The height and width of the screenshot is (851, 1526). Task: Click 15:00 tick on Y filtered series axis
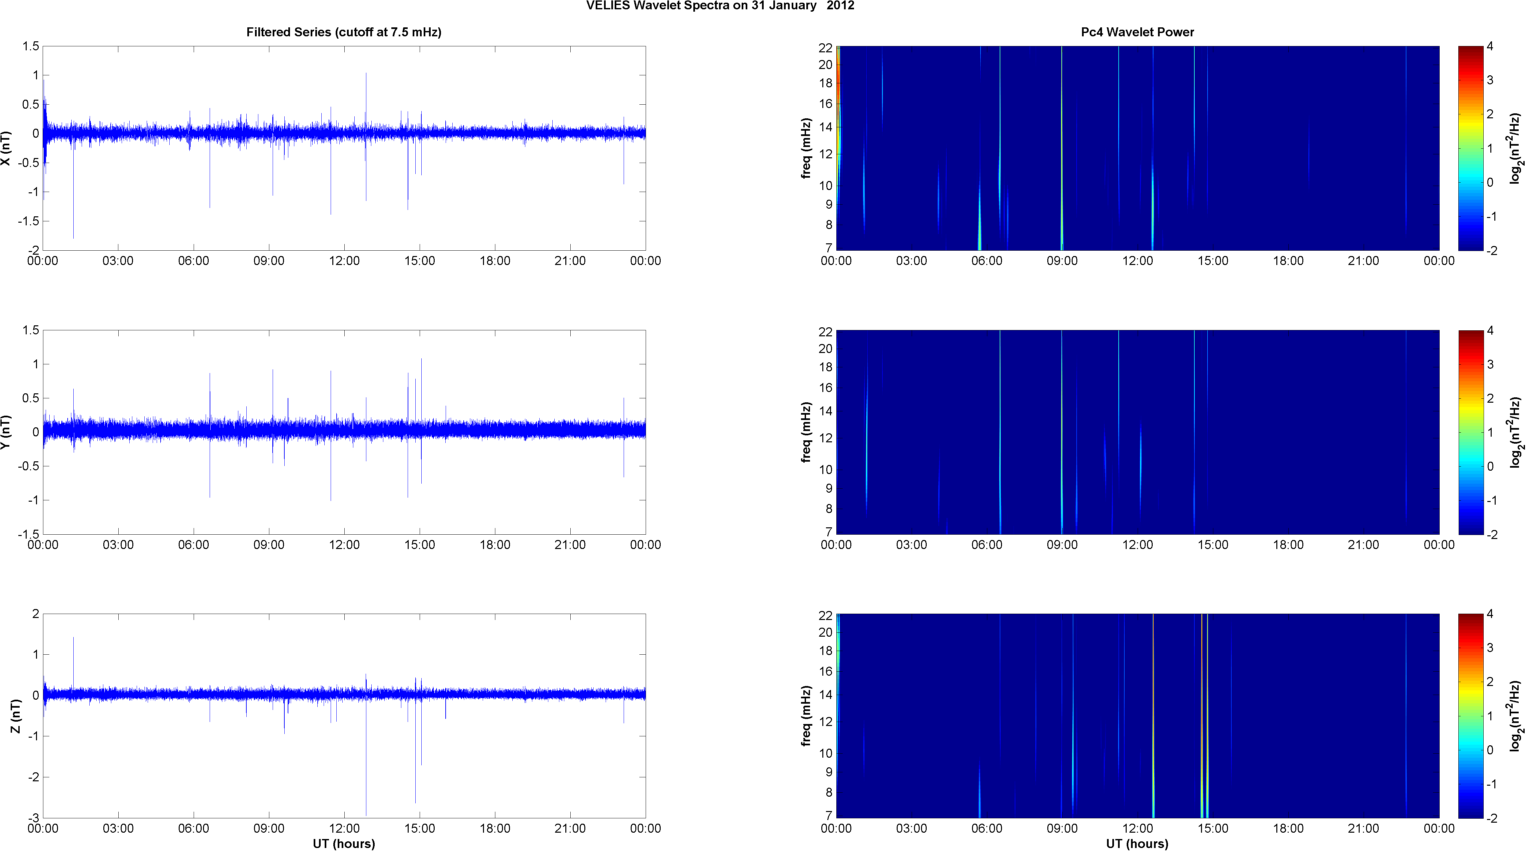click(419, 545)
